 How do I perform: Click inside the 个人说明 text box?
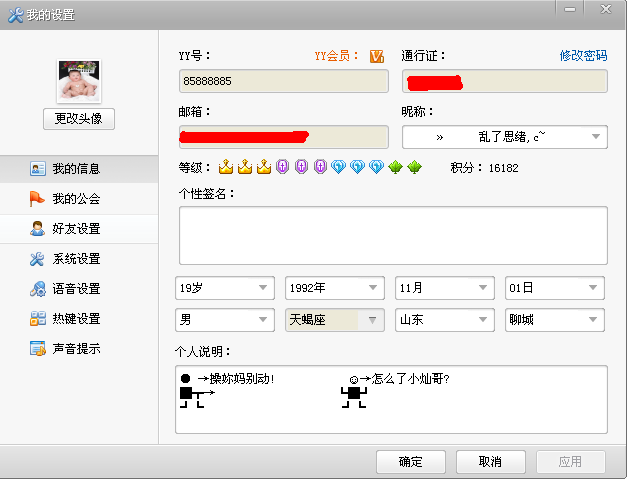pos(391,399)
